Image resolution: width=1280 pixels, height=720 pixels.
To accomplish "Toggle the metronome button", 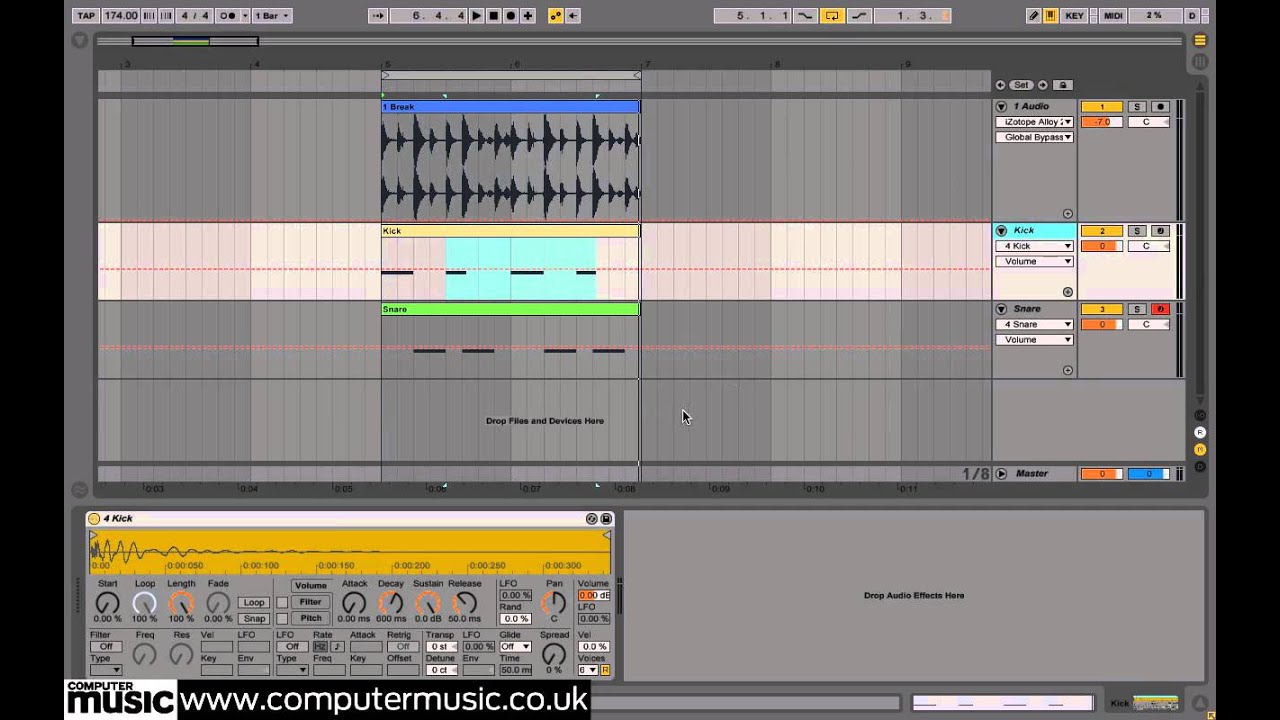I will 228,16.
